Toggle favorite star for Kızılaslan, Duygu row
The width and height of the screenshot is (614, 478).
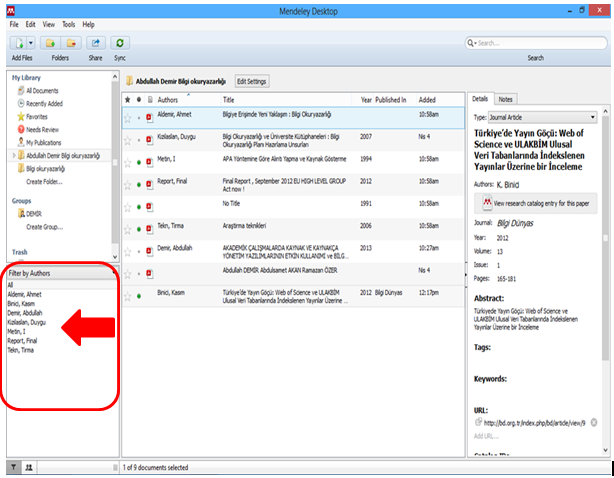(x=128, y=140)
